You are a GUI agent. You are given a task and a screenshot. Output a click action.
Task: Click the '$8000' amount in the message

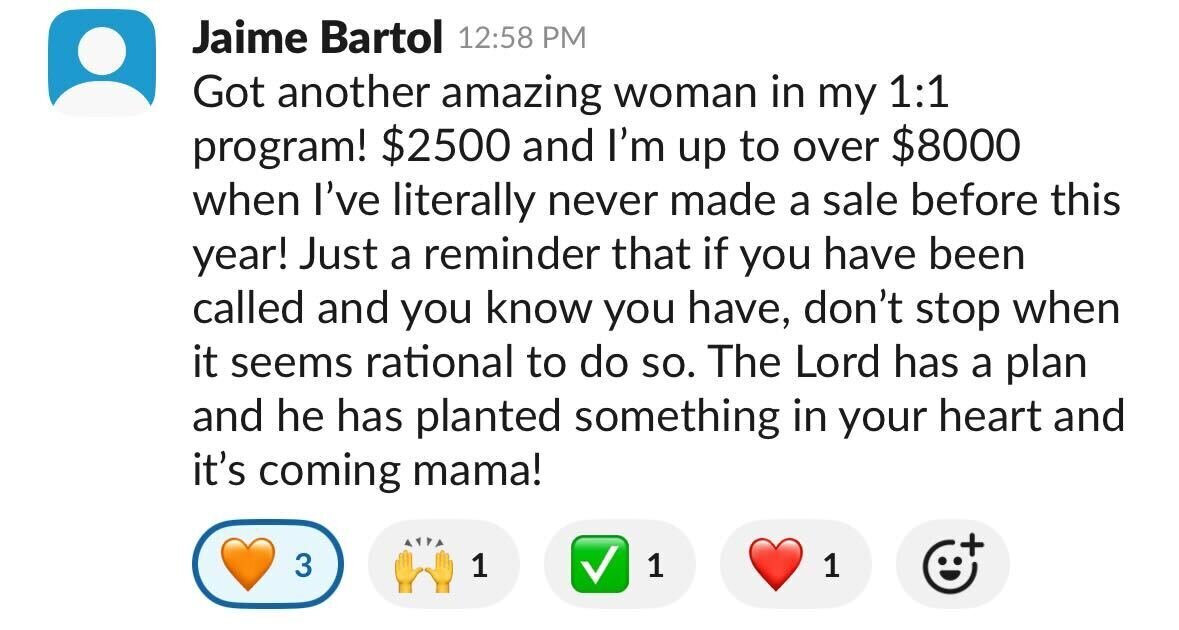click(x=955, y=145)
